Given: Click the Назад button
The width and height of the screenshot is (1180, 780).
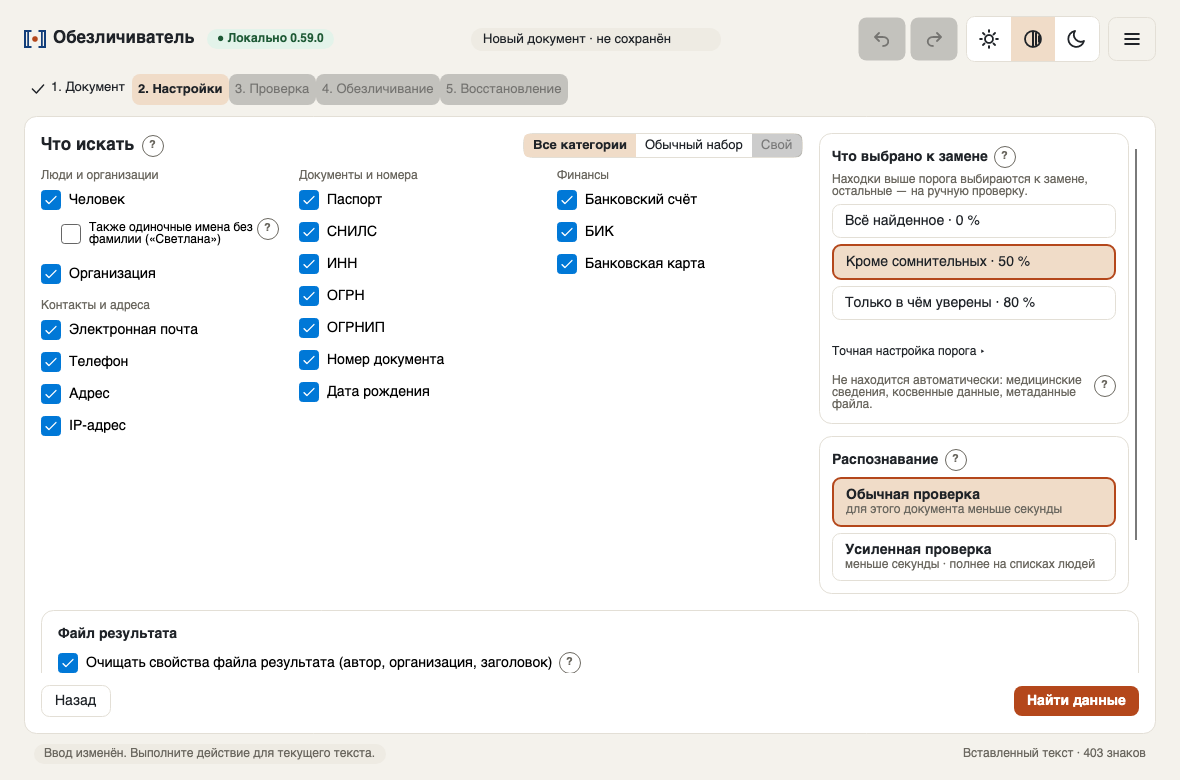Looking at the screenshot, I should click(x=75, y=700).
